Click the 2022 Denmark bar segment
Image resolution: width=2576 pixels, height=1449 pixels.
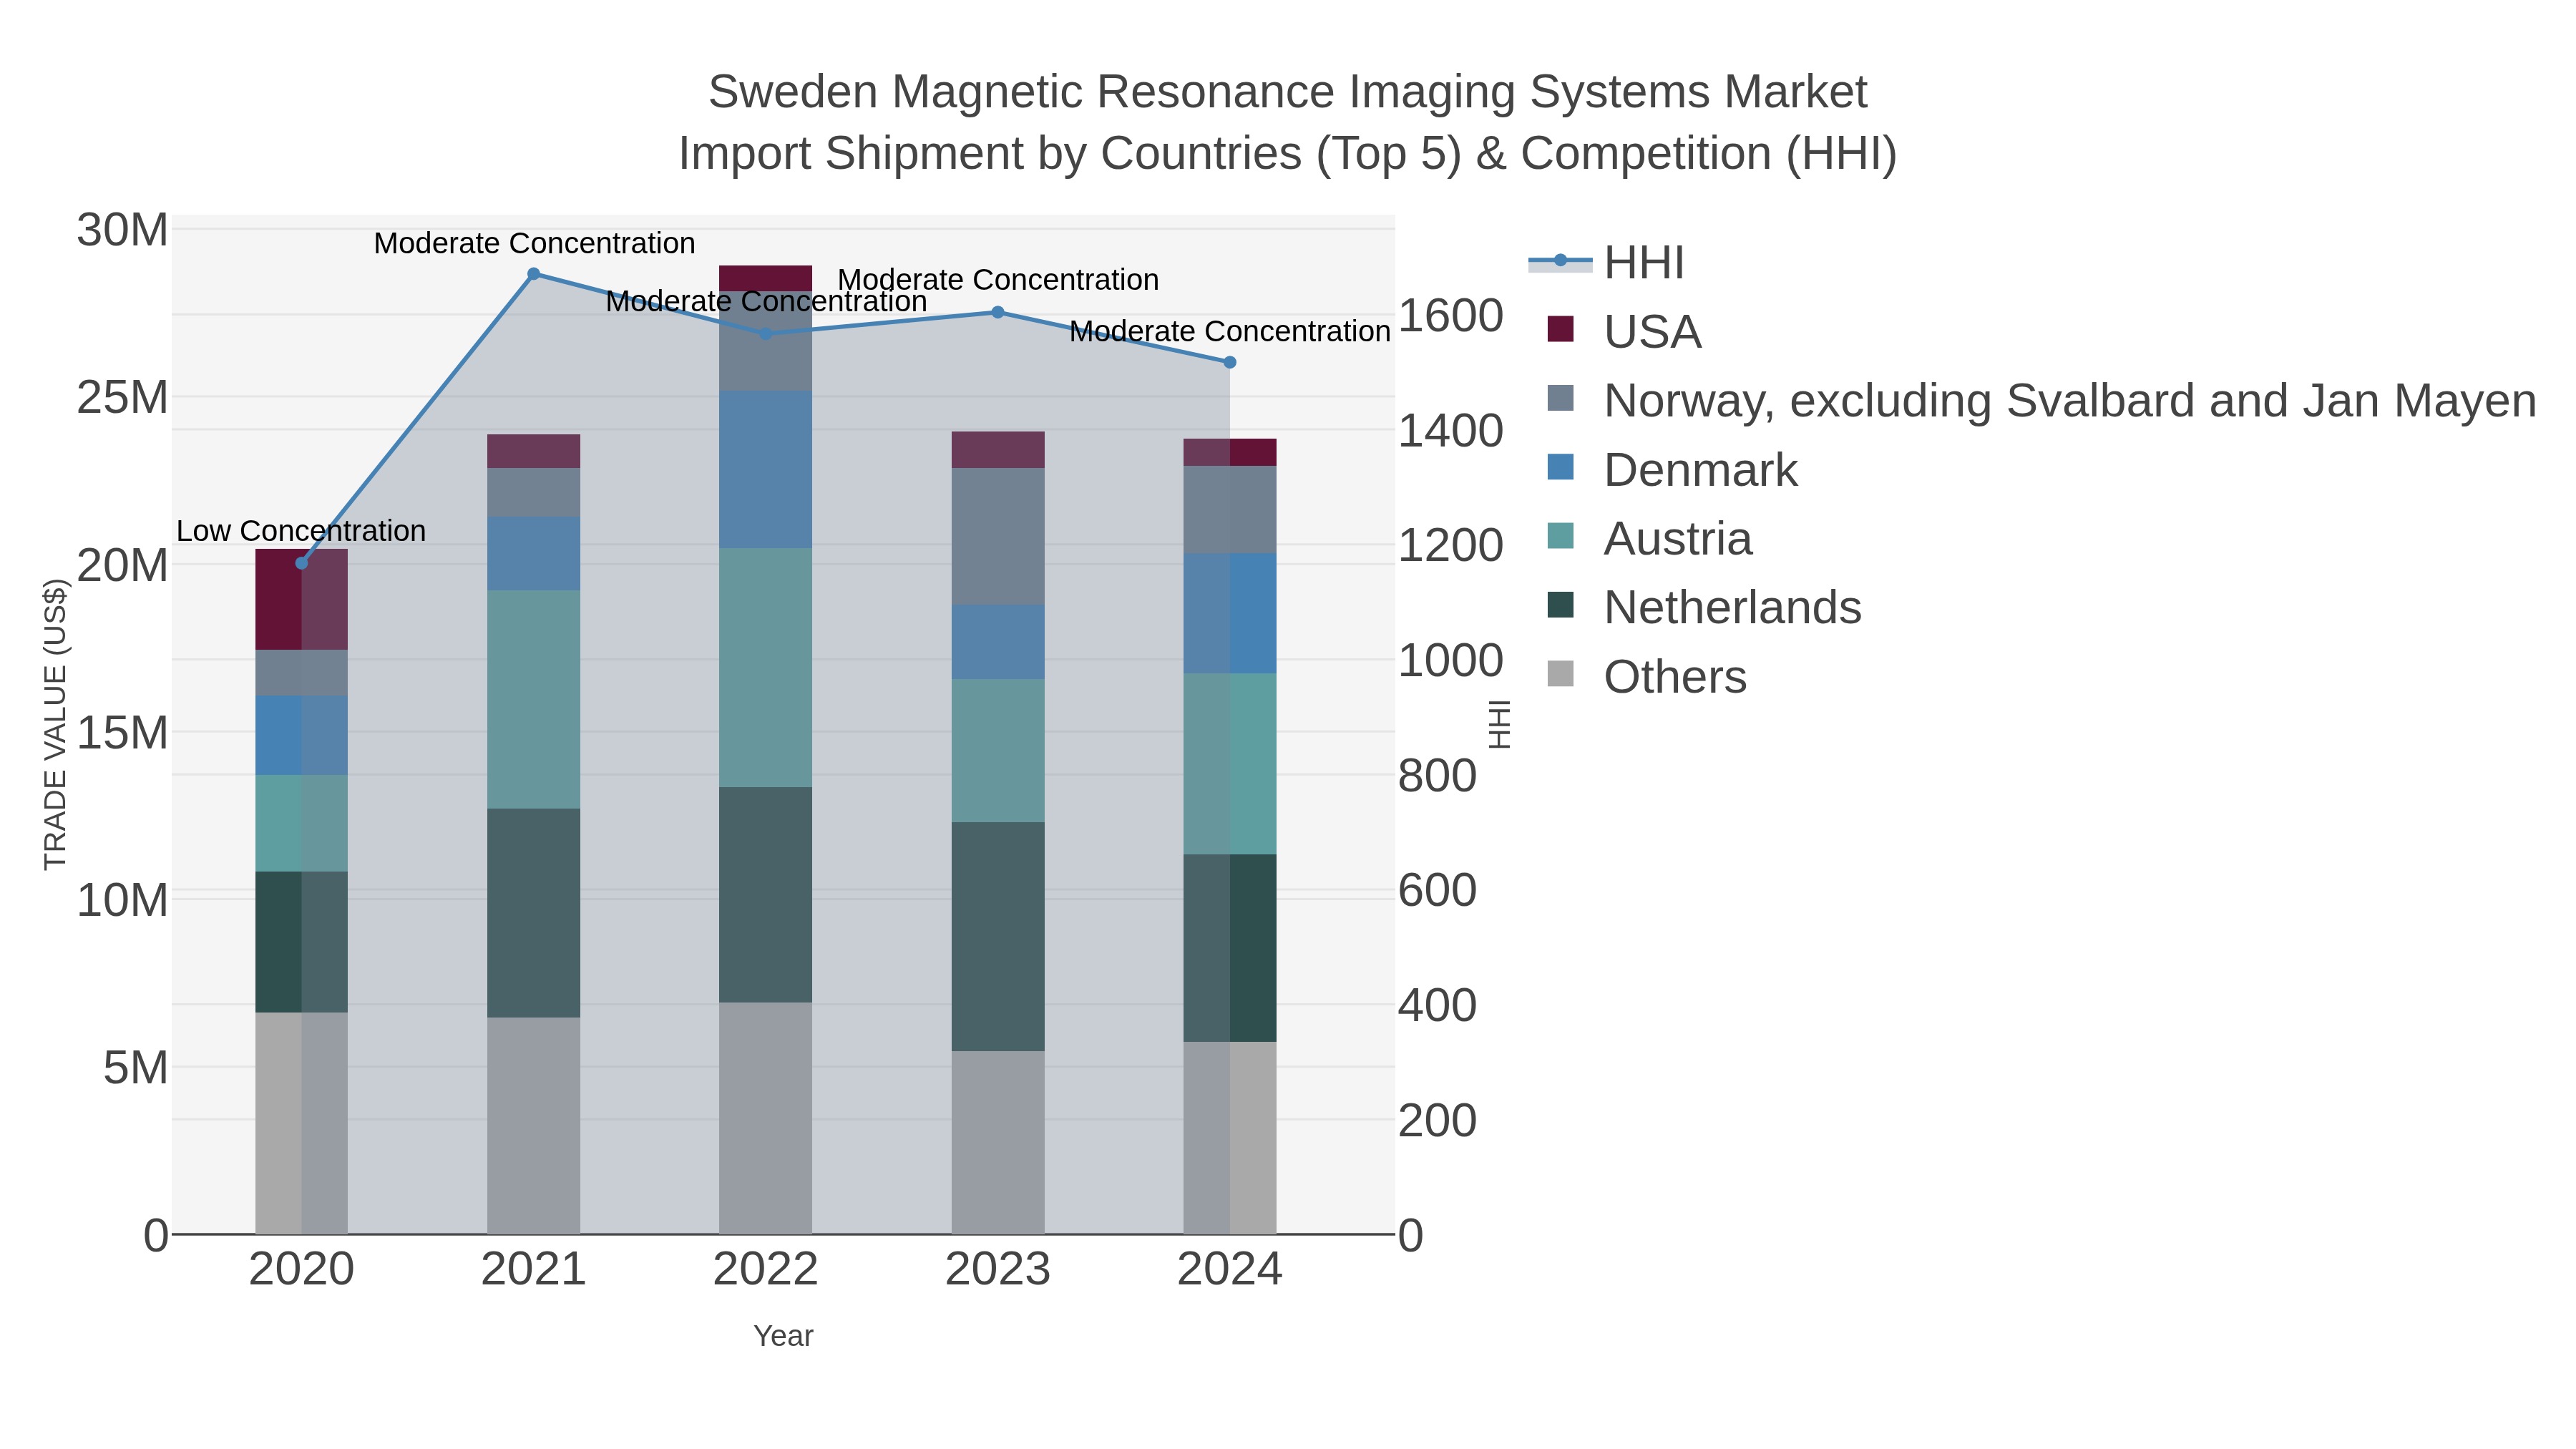point(766,469)
